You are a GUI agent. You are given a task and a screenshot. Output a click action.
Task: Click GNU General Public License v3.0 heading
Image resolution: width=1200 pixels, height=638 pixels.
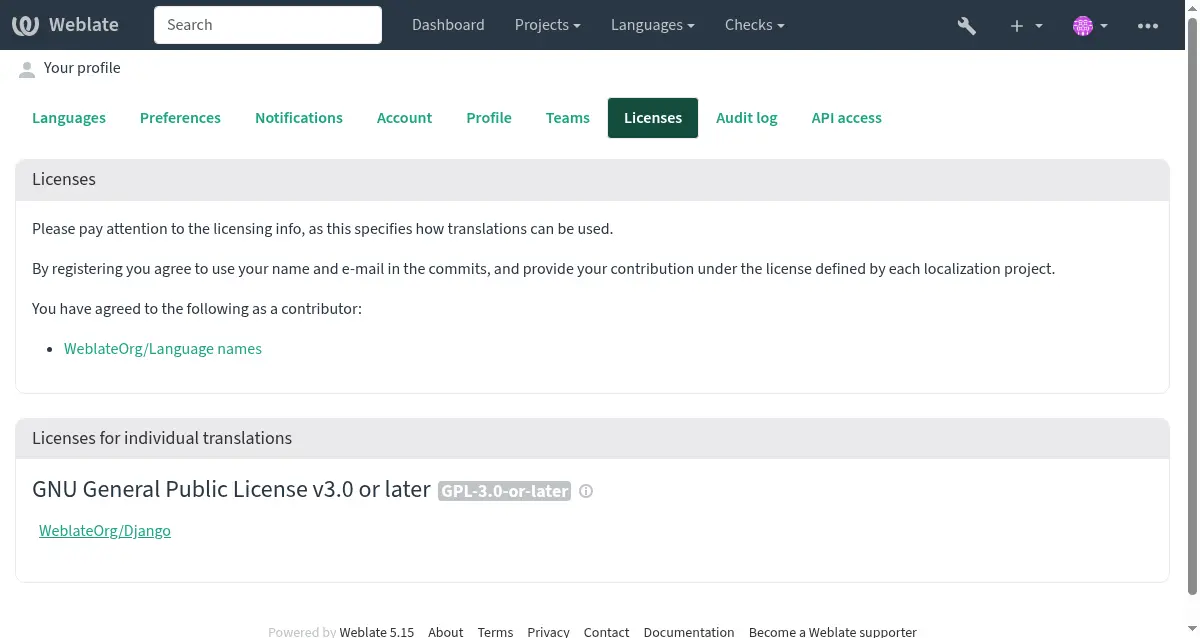(x=232, y=490)
